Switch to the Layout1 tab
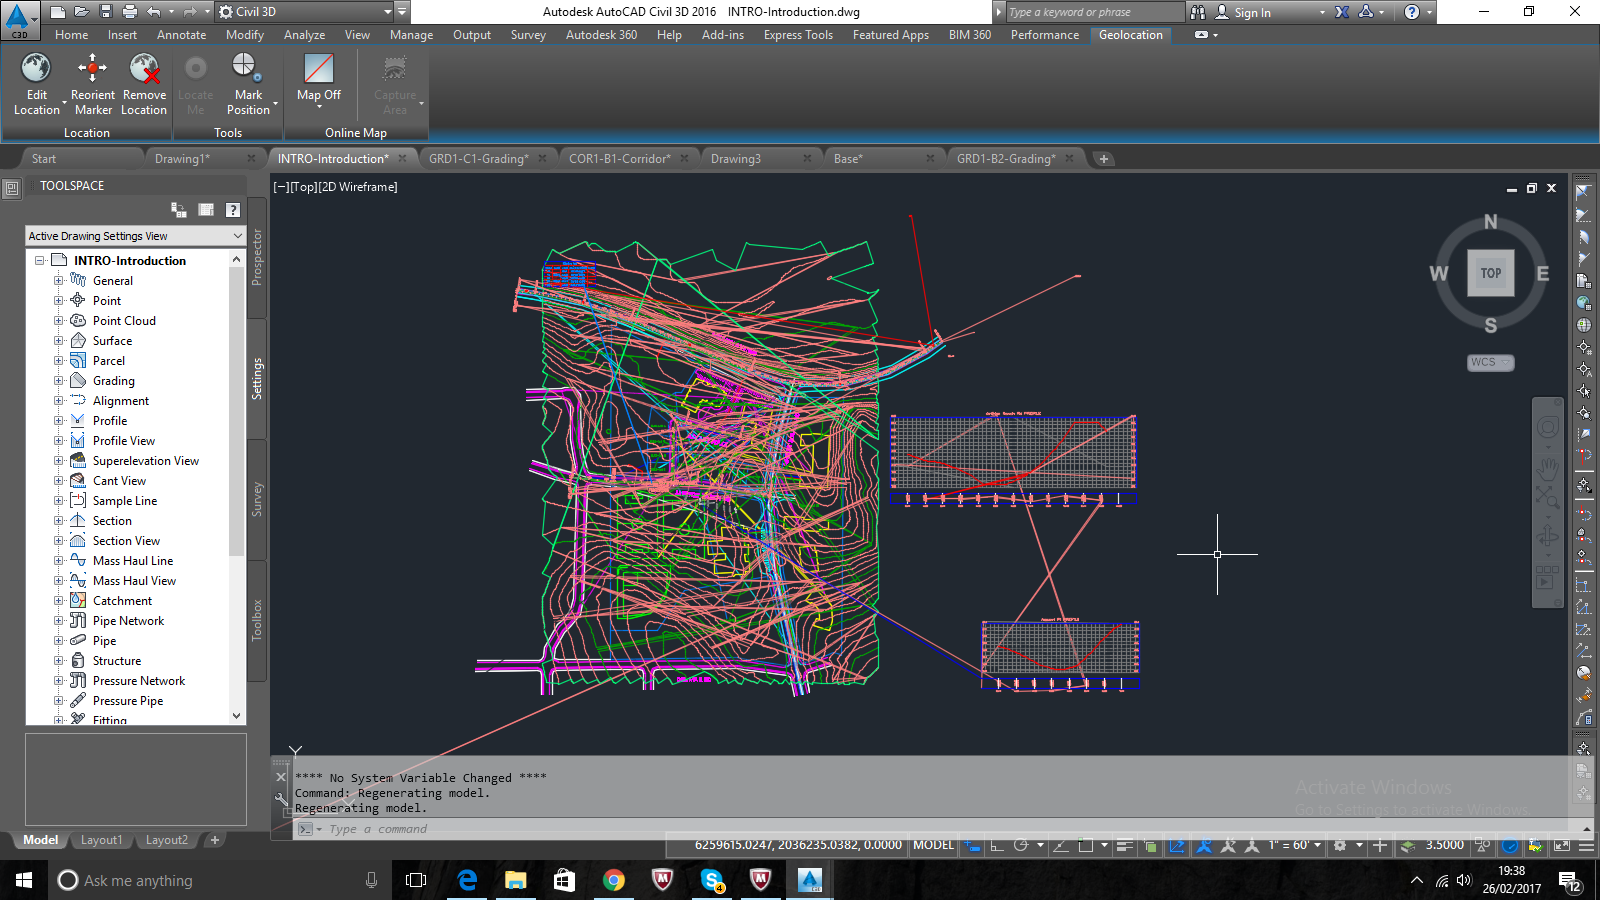The height and width of the screenshot is (900, 1600). point(101,840)
